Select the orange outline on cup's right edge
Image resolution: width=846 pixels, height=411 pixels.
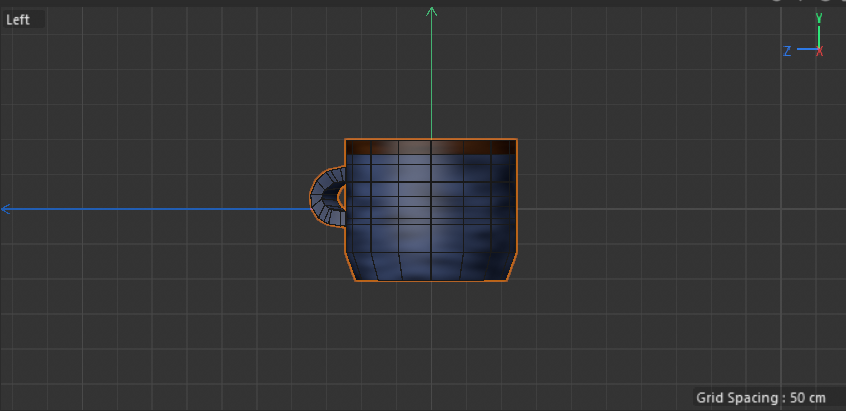(x=517, y=200)
